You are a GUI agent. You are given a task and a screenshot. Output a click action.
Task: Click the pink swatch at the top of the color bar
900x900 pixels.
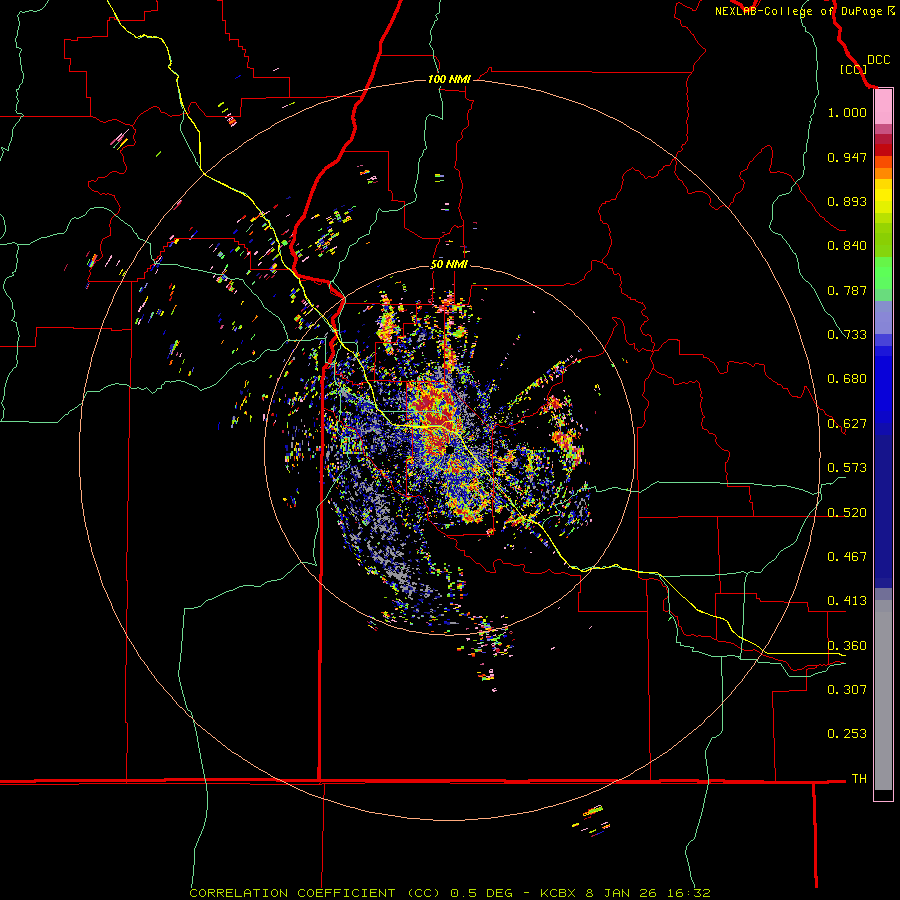tap(883, 107)
